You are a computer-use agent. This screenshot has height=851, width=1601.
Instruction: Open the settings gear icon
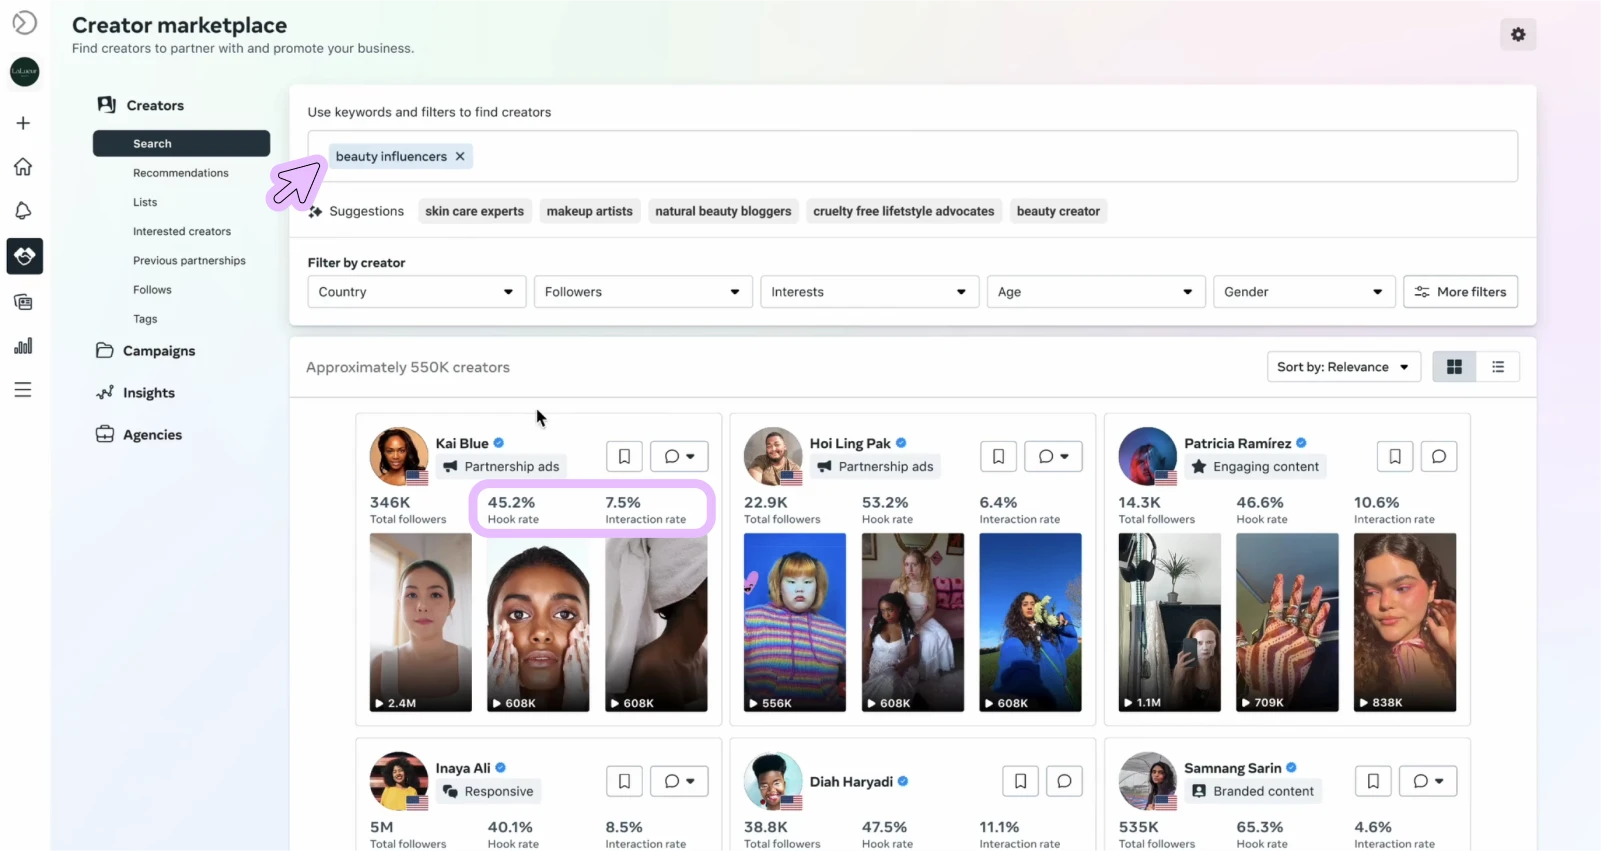point(1518,34)
